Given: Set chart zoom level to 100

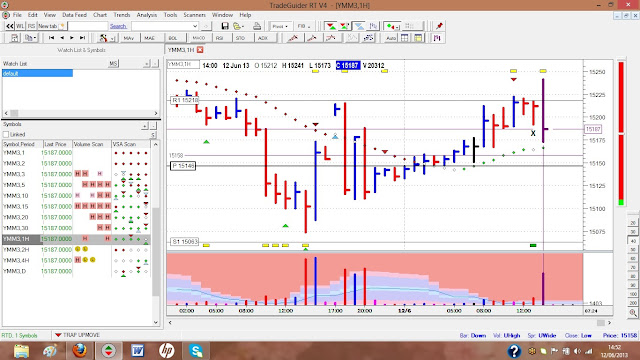Looking at the screenshot, I should click(633, 294).
